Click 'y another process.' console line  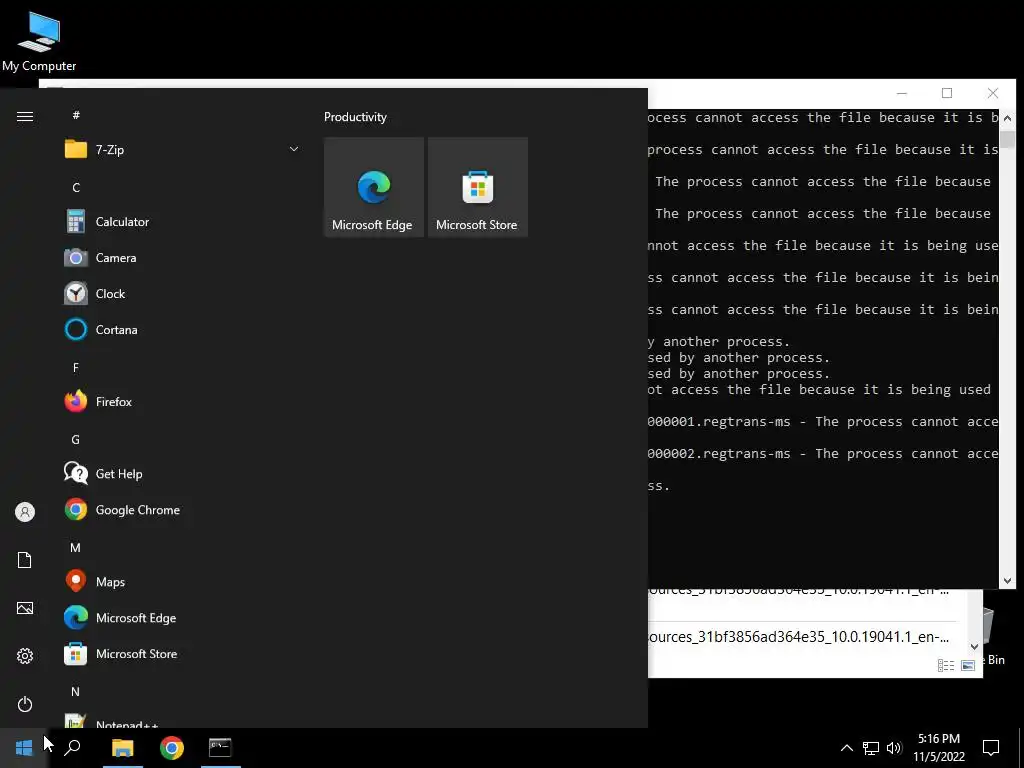(x=719, y=342)
